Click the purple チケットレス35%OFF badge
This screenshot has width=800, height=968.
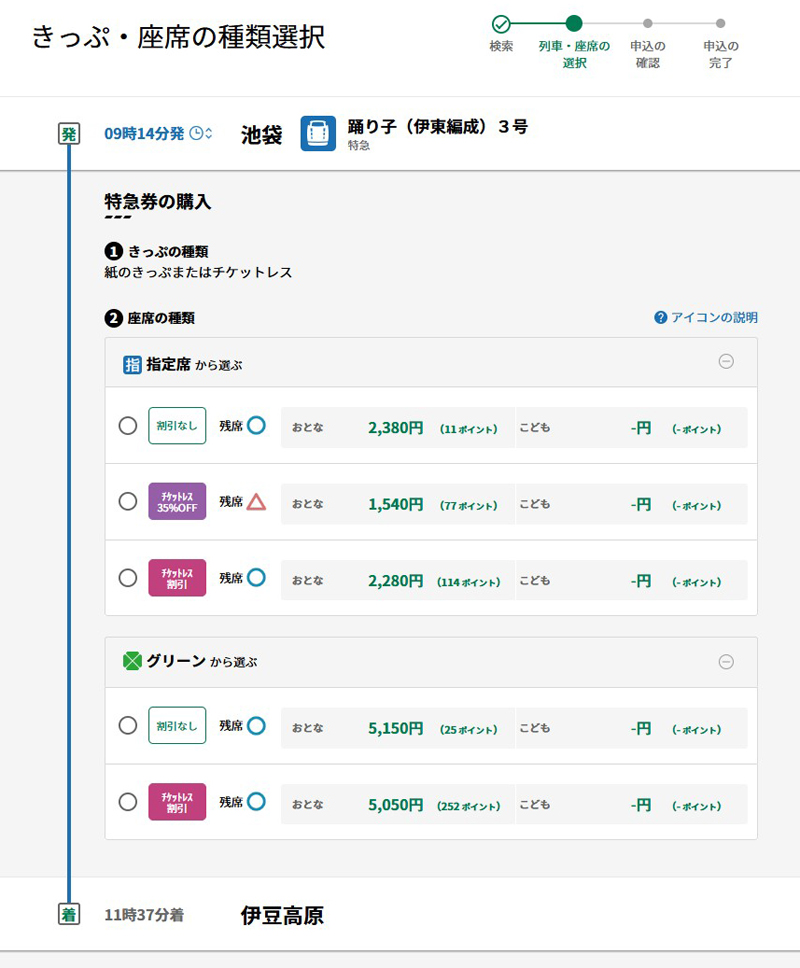coord(177,502)
